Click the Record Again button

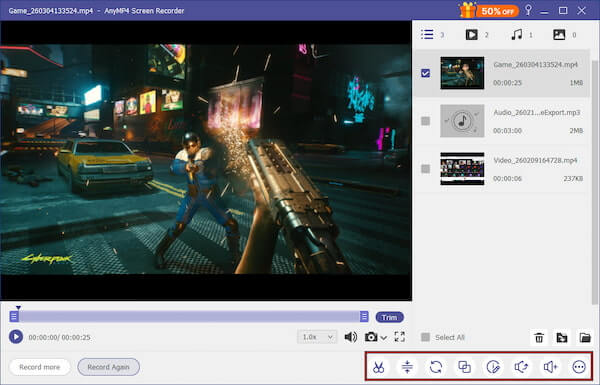(x=109, y=367)
